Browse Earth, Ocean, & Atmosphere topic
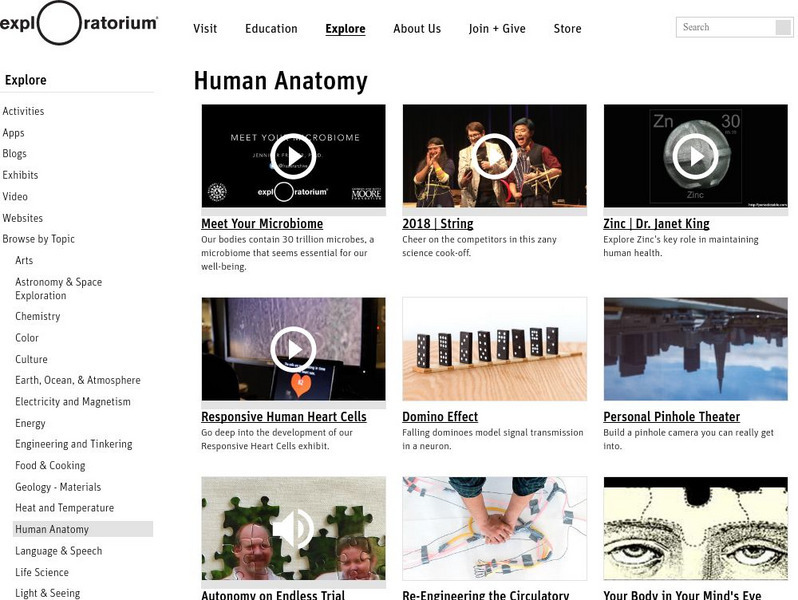The height and width of the screenshot is (600, 798). coord(78,380)
